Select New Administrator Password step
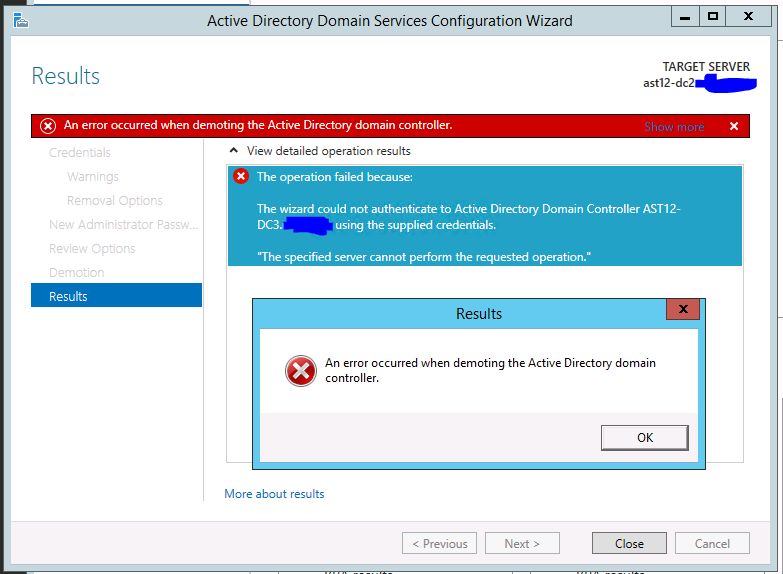Image resolution: width=783 pixels, height=574 pixels. point(123,224)
